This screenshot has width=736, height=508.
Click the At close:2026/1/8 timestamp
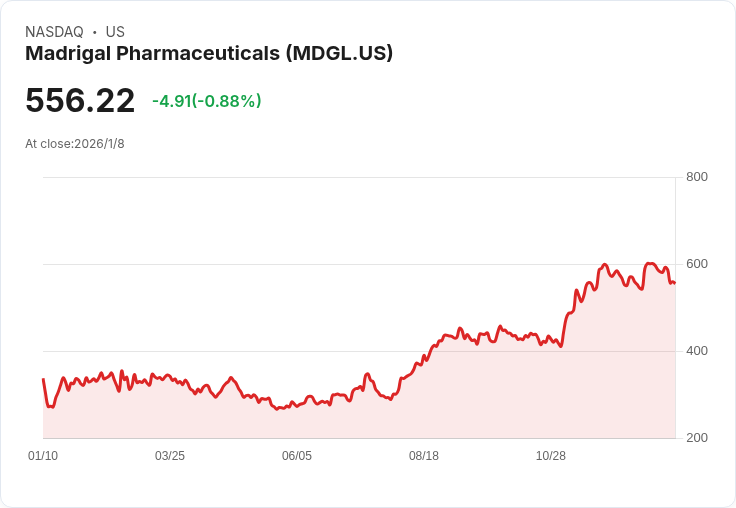tap(75, 144)
